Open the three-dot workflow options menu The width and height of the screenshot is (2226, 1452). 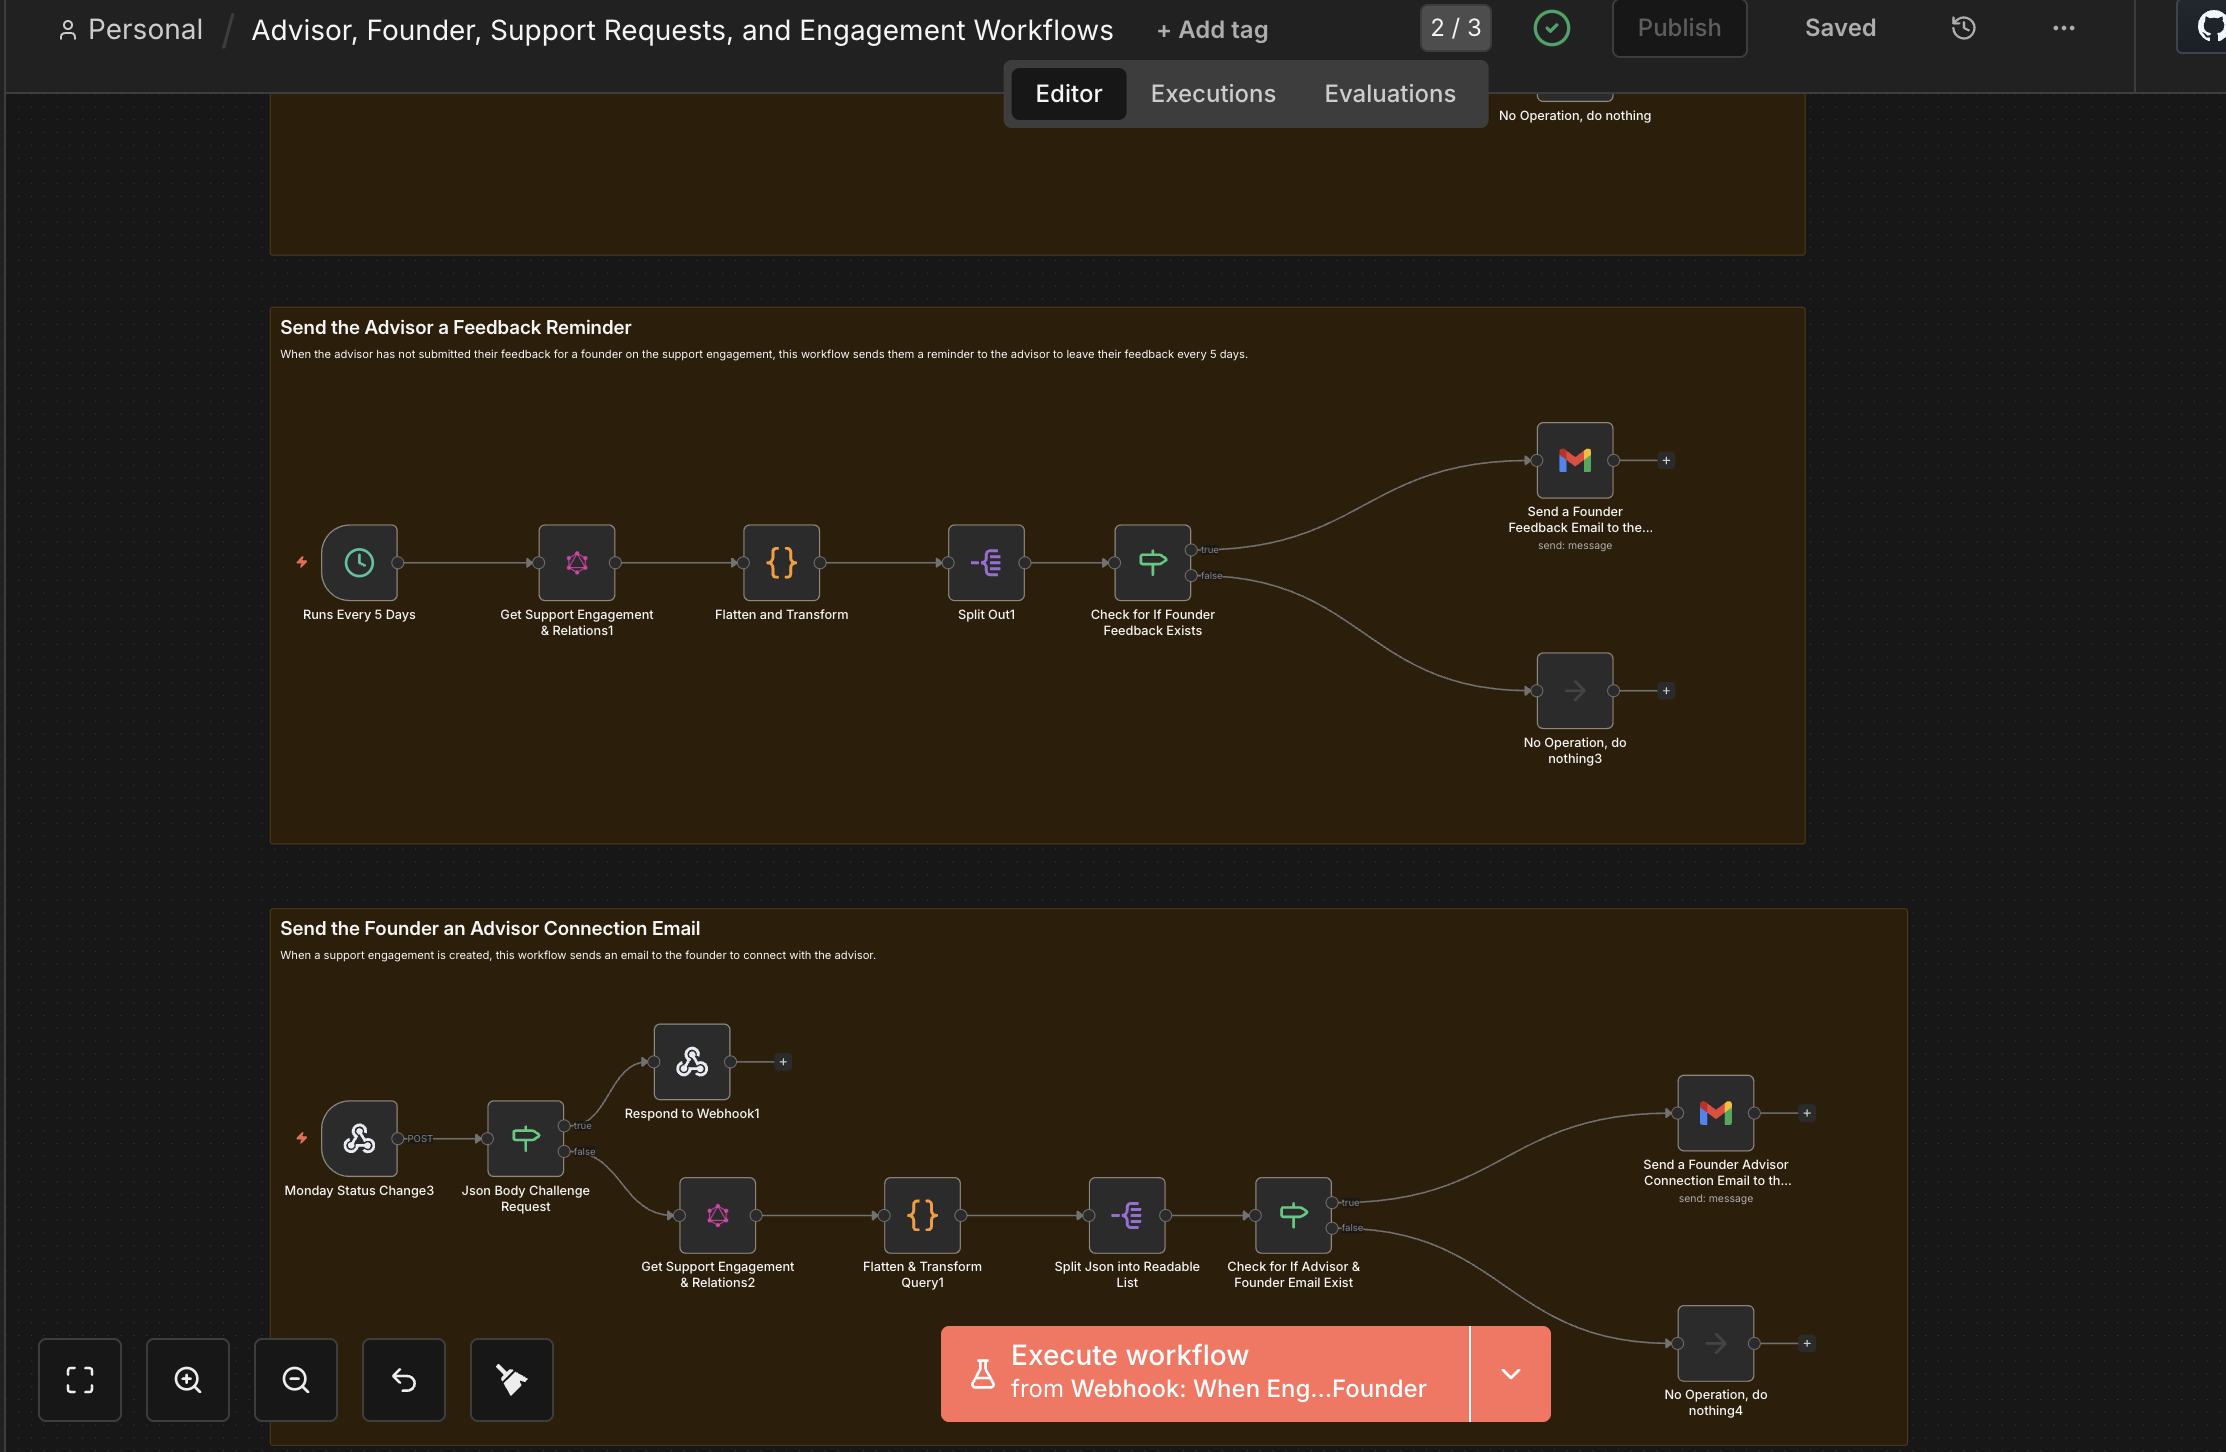pos(2063,28)
